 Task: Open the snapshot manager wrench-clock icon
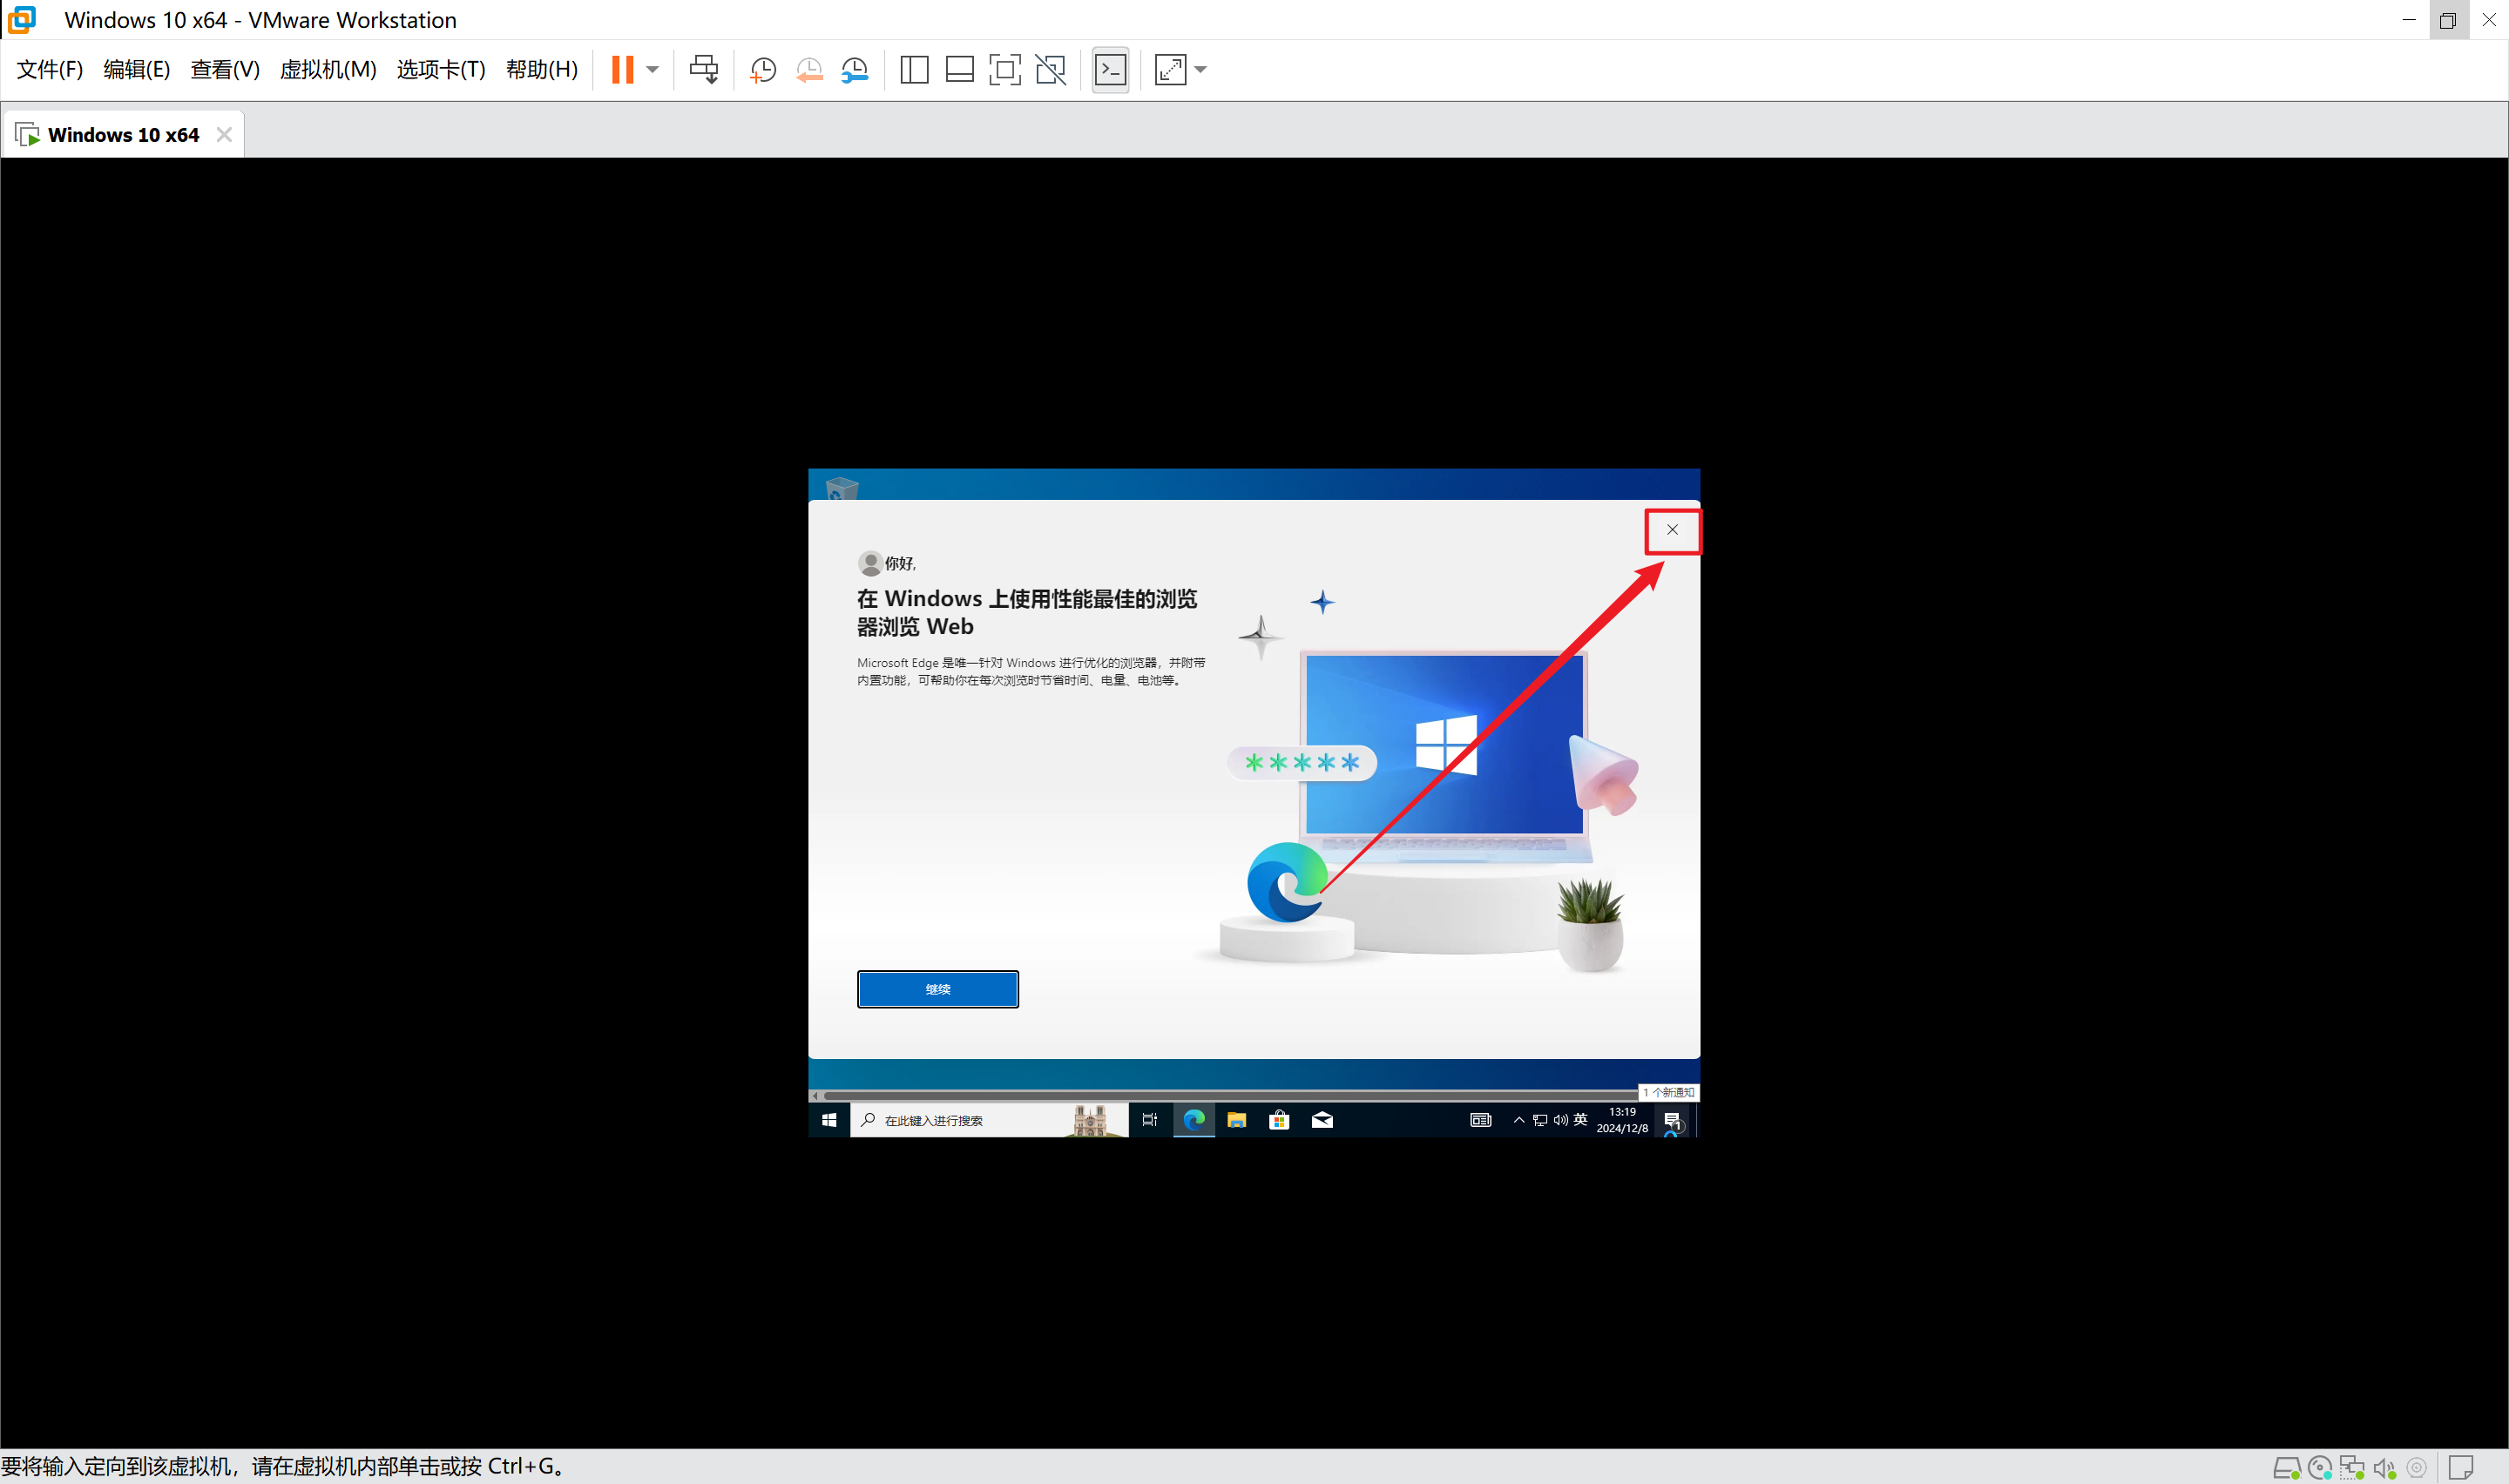(855, 69)
